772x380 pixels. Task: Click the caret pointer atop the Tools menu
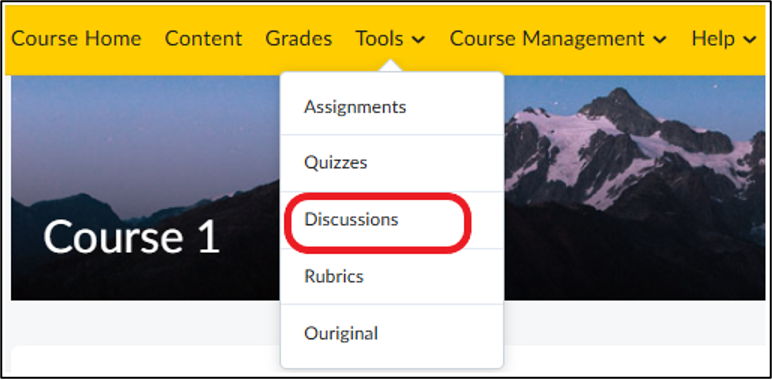pos(392,66)
